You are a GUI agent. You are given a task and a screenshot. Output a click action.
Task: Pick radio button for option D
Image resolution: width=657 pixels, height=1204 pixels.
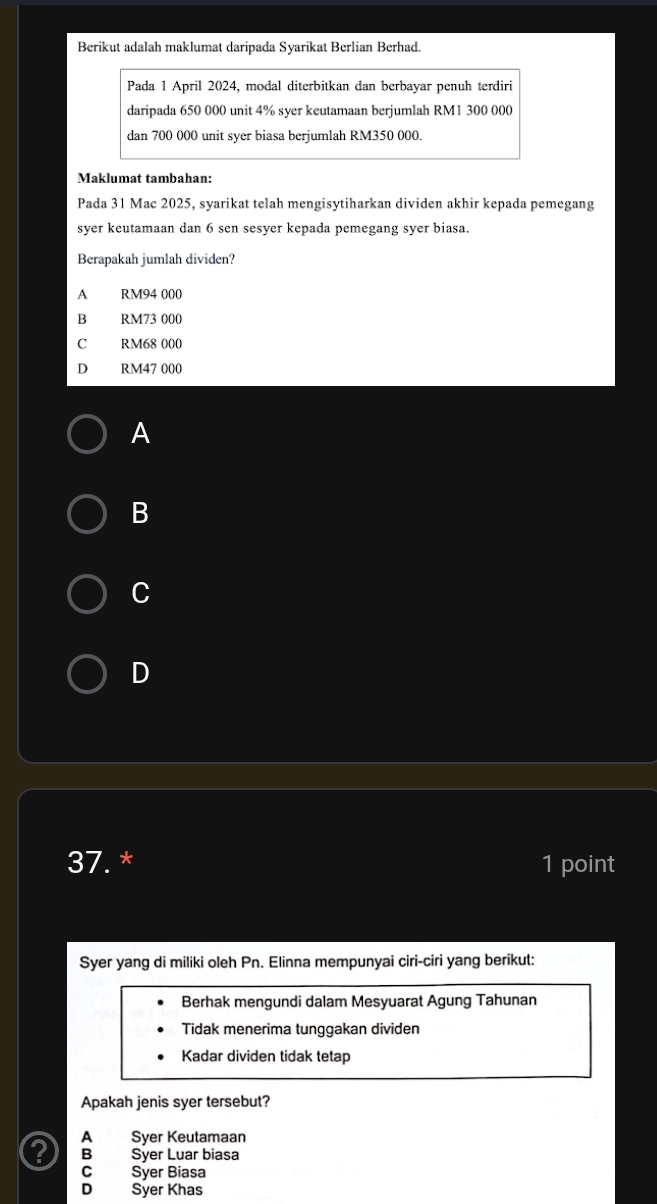click(x=88, y=673)
